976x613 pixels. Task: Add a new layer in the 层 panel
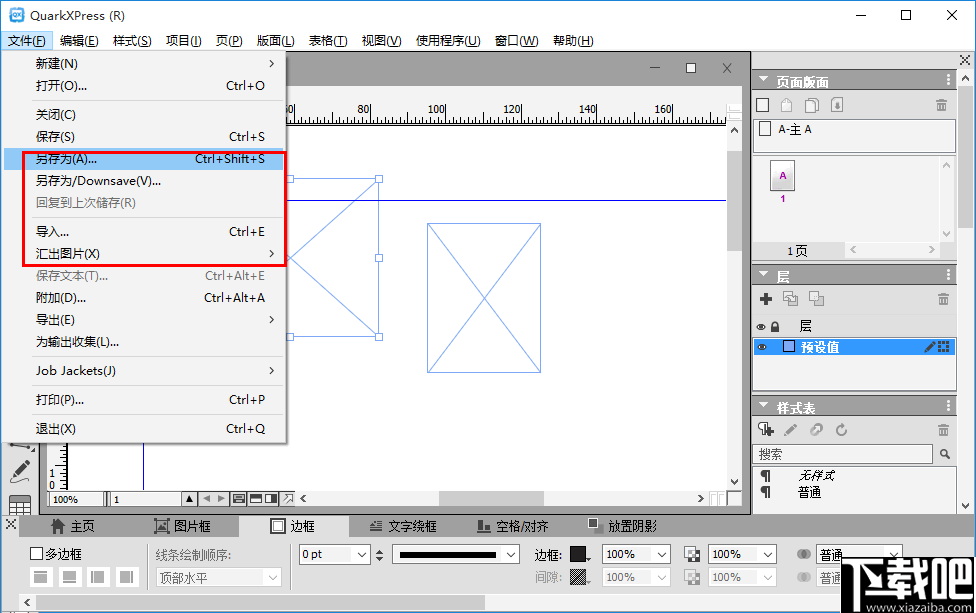click(766, 298)
